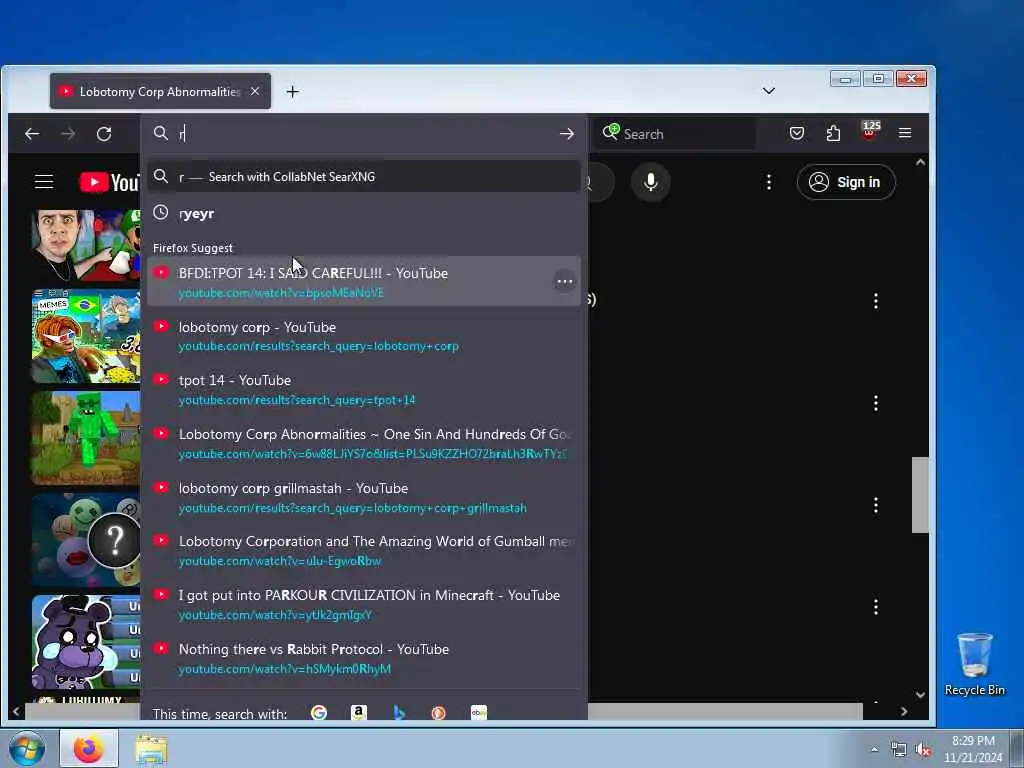Select the 'ryeyr' search history entry
The height and width of the screenshot is (768, 1024).
[x=364, y=214]
